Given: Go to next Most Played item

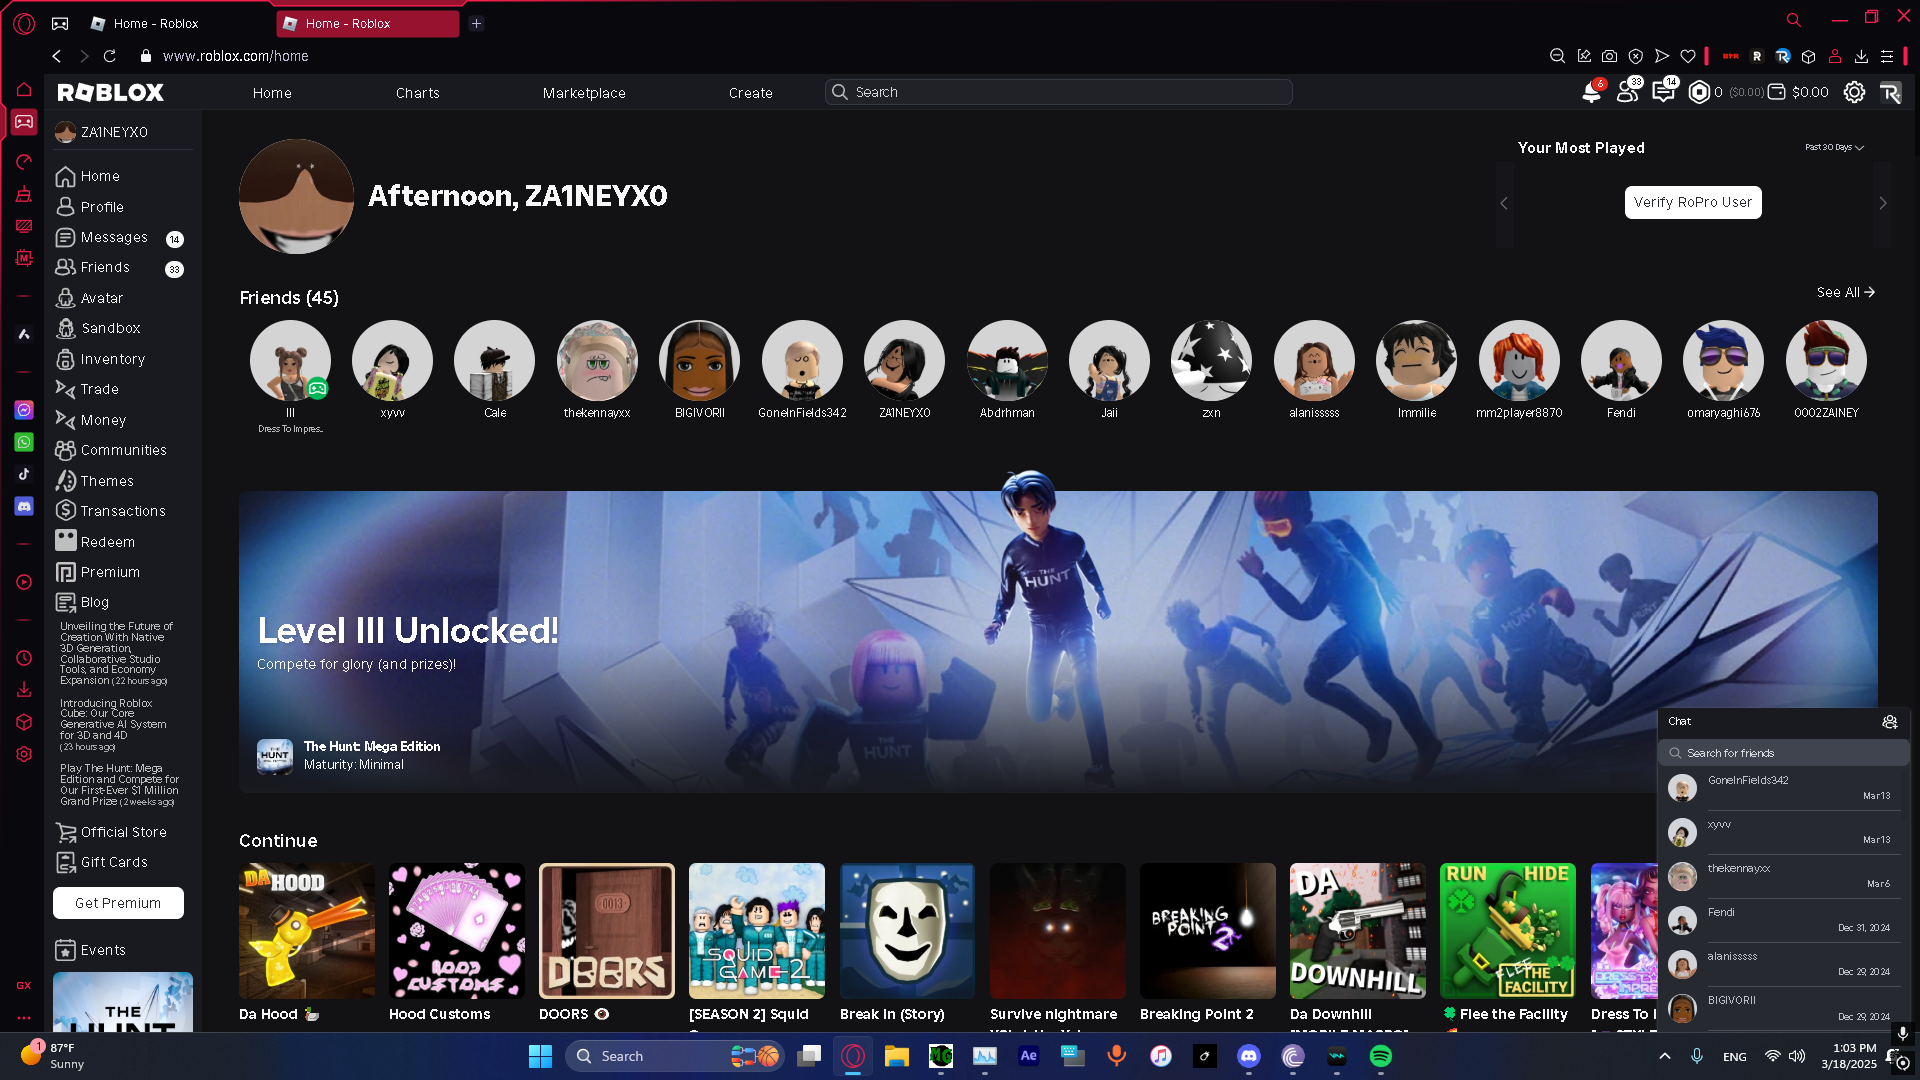Looking at the screenshot, I should (1883, 203).
